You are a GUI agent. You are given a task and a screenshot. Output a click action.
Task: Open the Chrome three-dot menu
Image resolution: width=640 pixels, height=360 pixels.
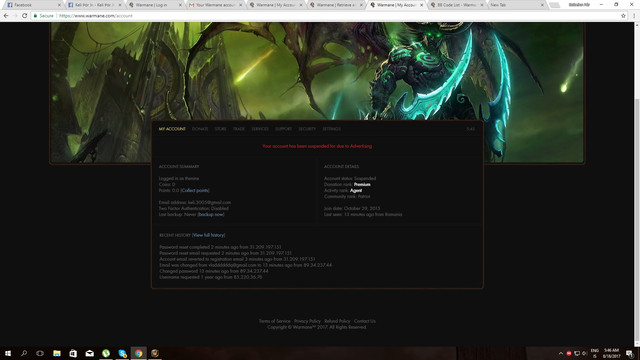634,16
